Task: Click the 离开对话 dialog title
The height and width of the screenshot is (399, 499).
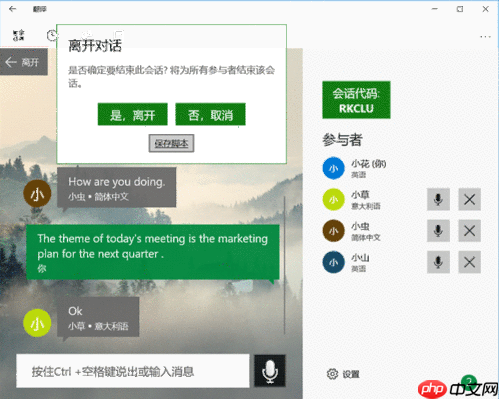Action: point(95,45)
